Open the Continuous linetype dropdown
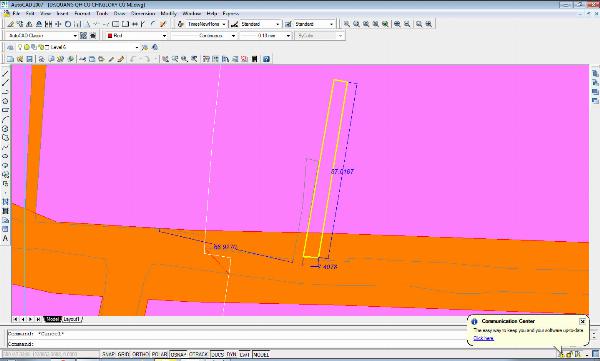 (x=204, y=36)
